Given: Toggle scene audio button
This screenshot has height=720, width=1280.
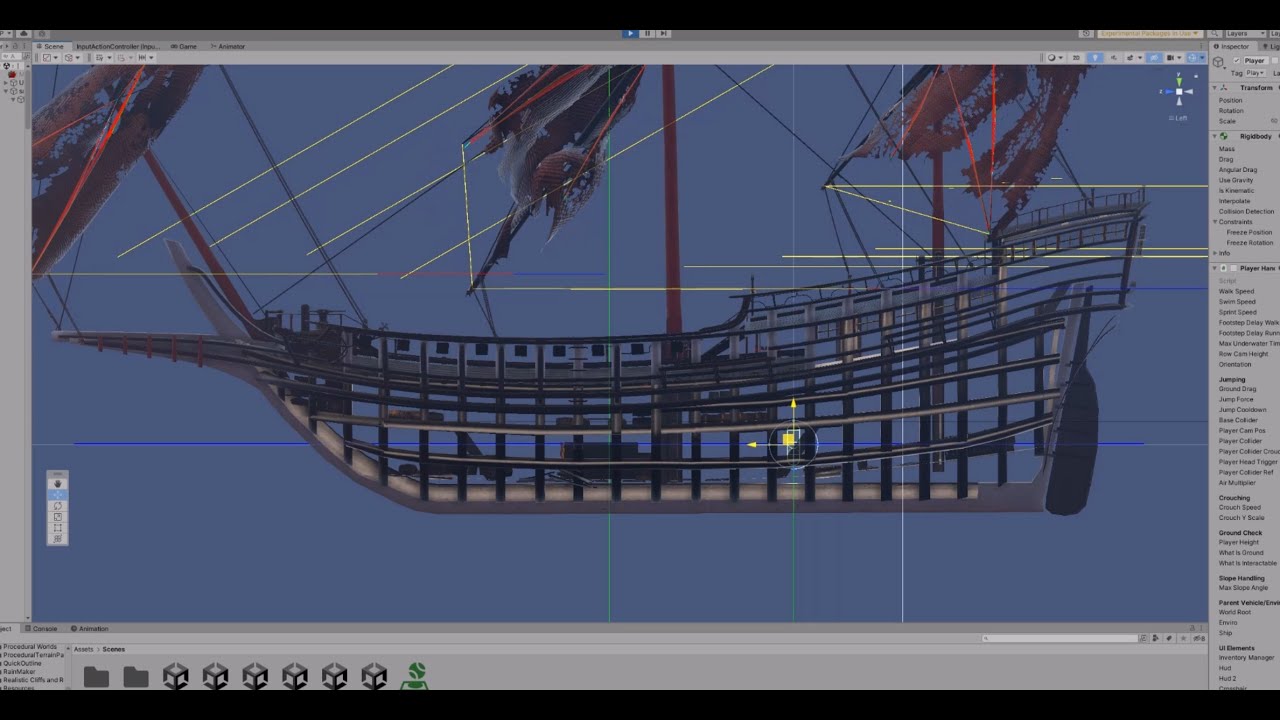Looking at the screenshot, I should click(x=1114, y=58).
